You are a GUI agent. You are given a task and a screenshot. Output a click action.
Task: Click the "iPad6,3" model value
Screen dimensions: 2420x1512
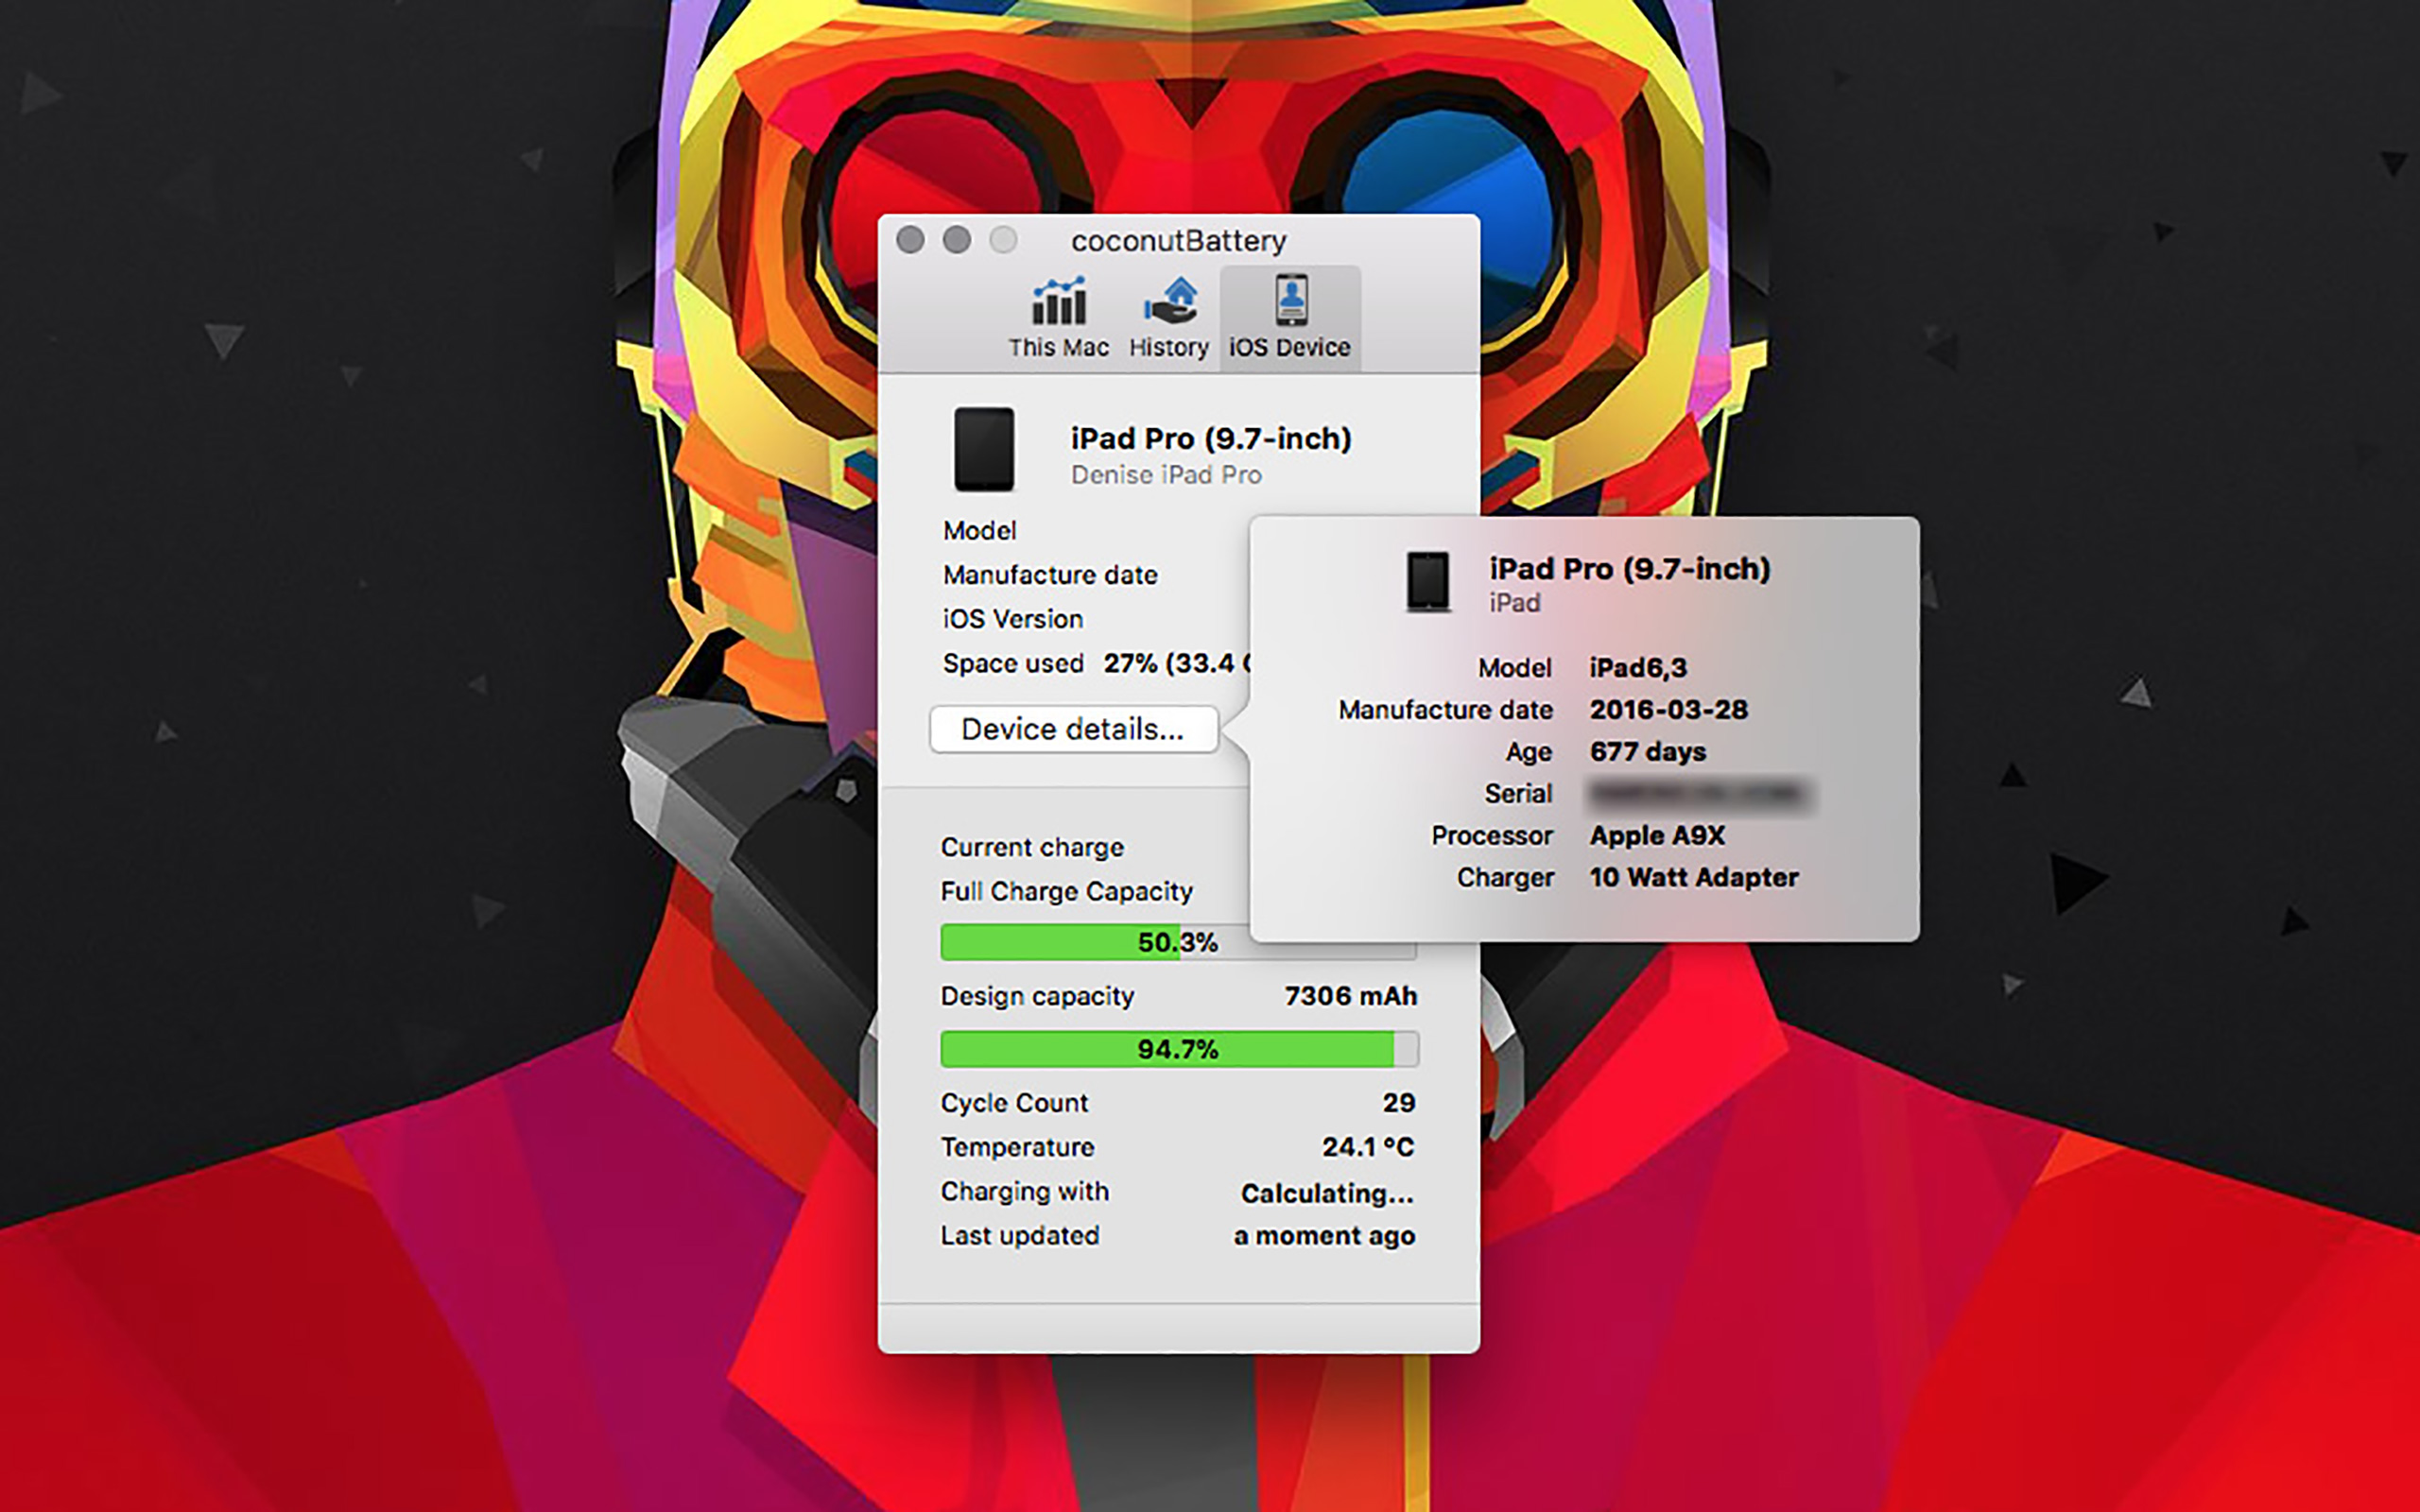click(1638, 668)
